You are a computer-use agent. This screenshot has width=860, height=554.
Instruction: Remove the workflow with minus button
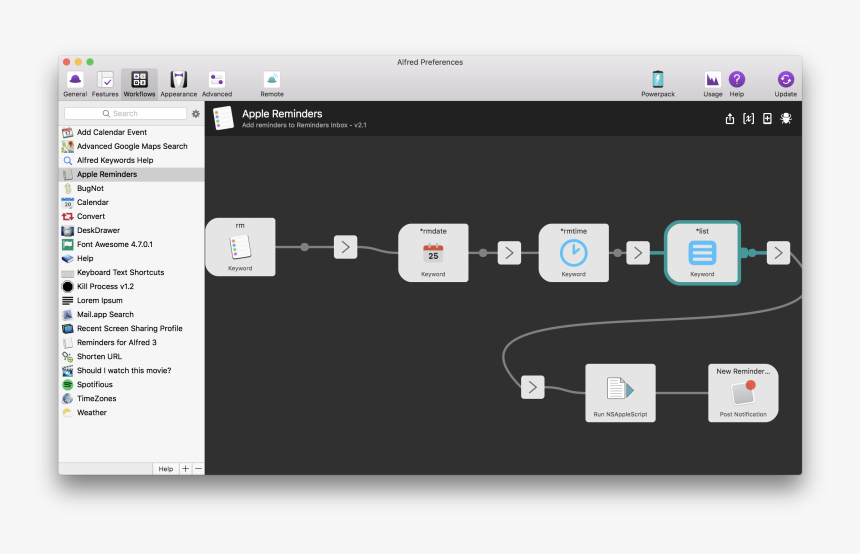198,468
